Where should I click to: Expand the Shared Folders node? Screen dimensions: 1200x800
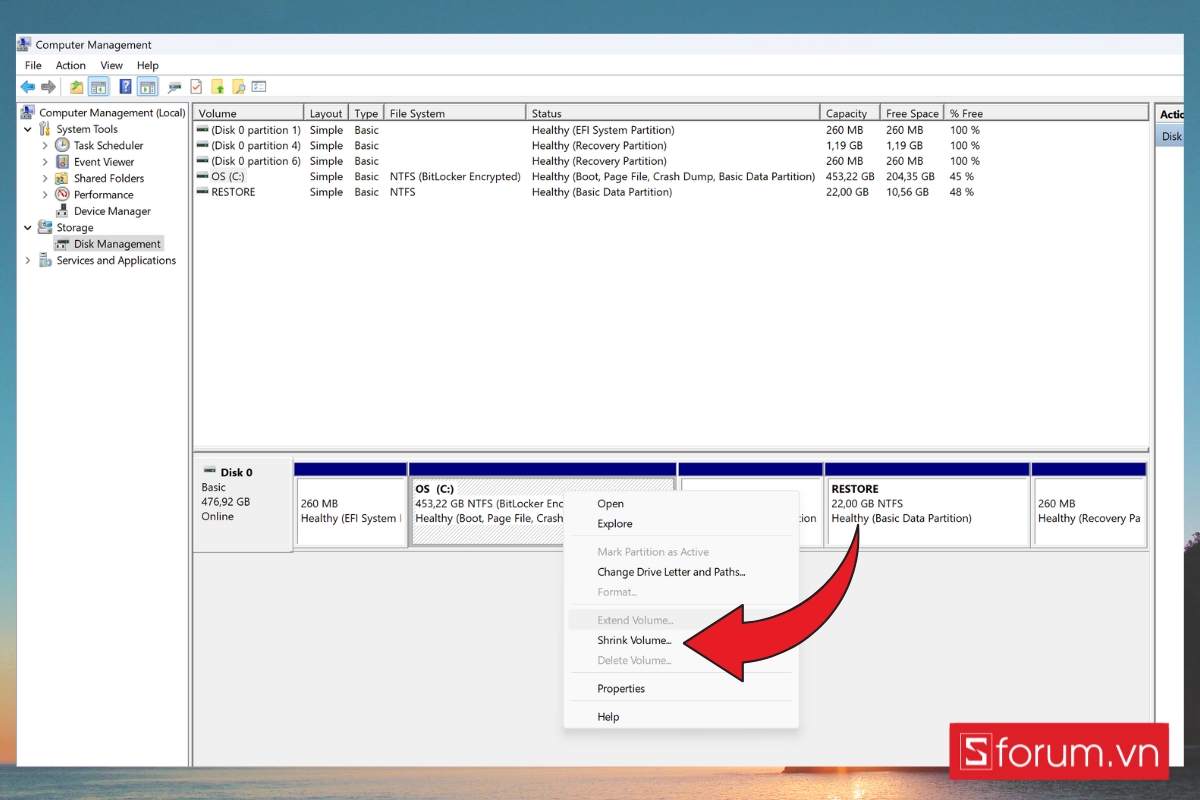point(45,178)
